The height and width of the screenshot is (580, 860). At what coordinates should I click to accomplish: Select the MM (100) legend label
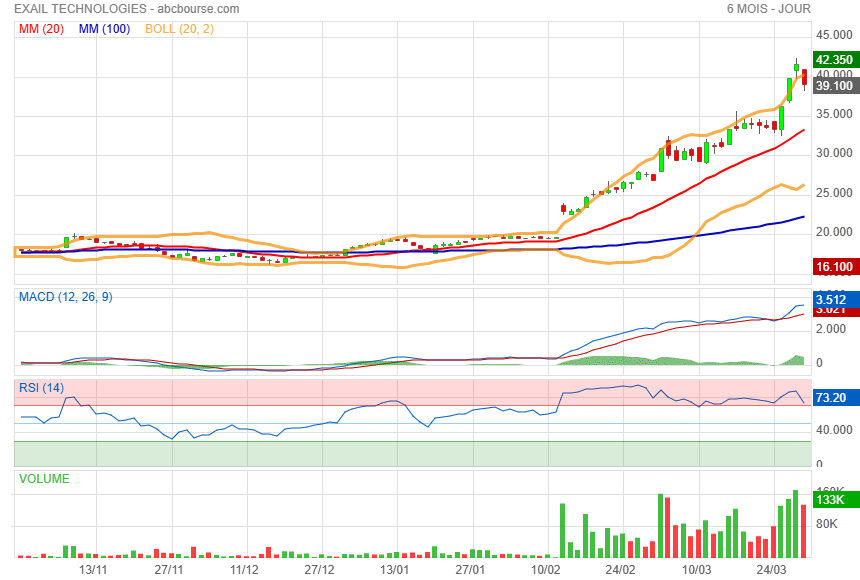pyautogui.click(x=104, y=29)
